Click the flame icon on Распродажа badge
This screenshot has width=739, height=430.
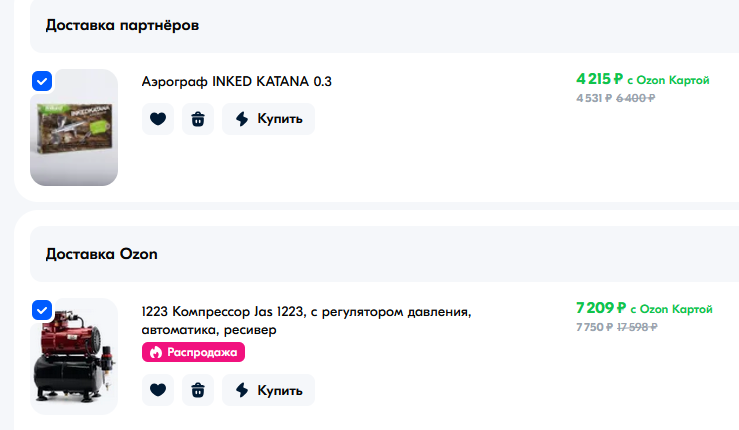[156, 352]
